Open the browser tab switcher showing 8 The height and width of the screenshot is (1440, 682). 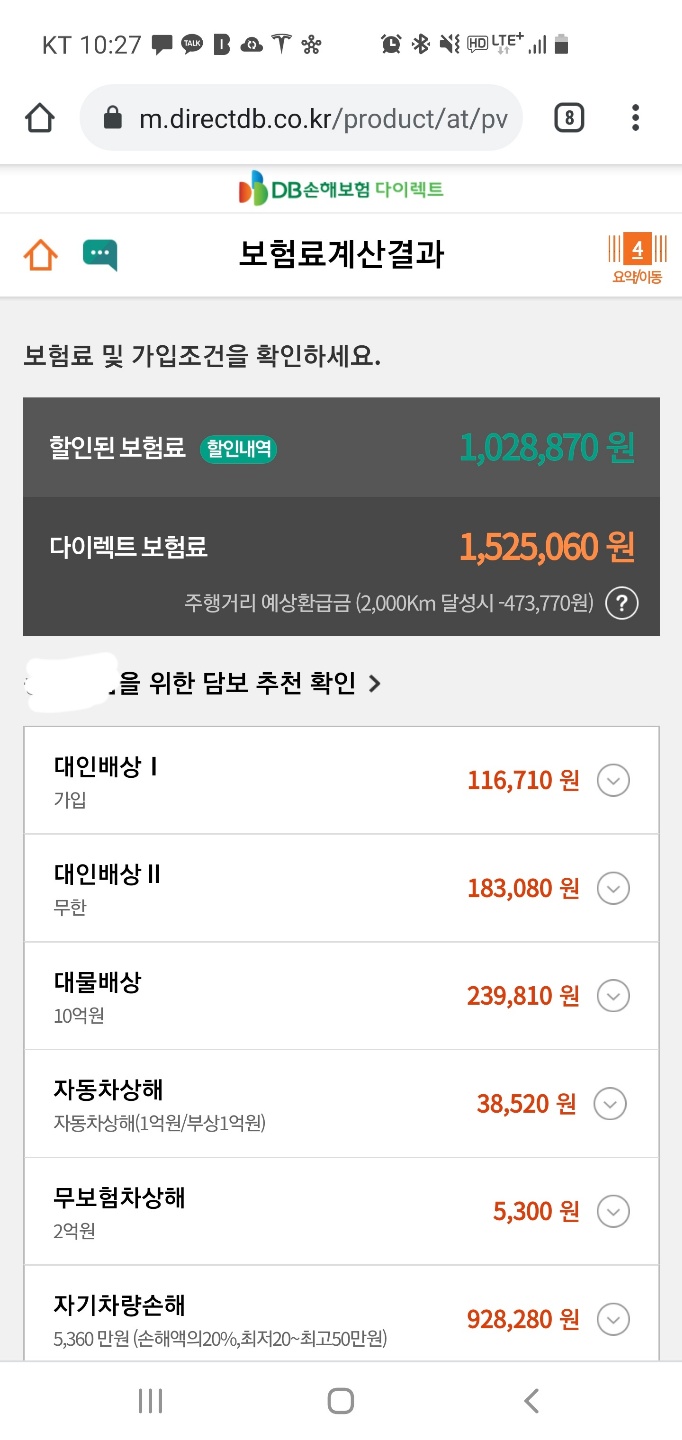[568, 119]
